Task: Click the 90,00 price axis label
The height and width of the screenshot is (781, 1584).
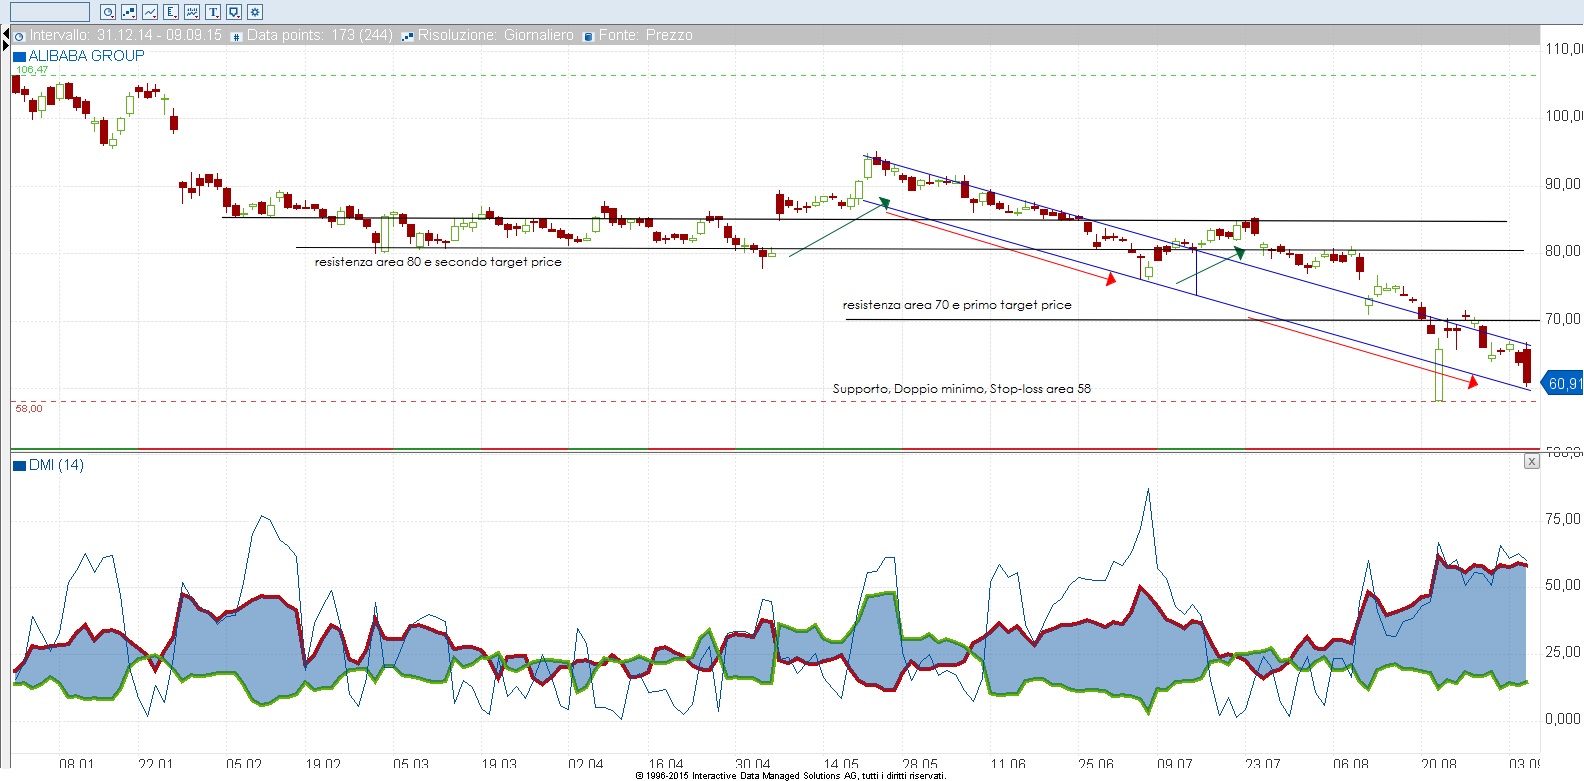Action: click(1563, 184)
